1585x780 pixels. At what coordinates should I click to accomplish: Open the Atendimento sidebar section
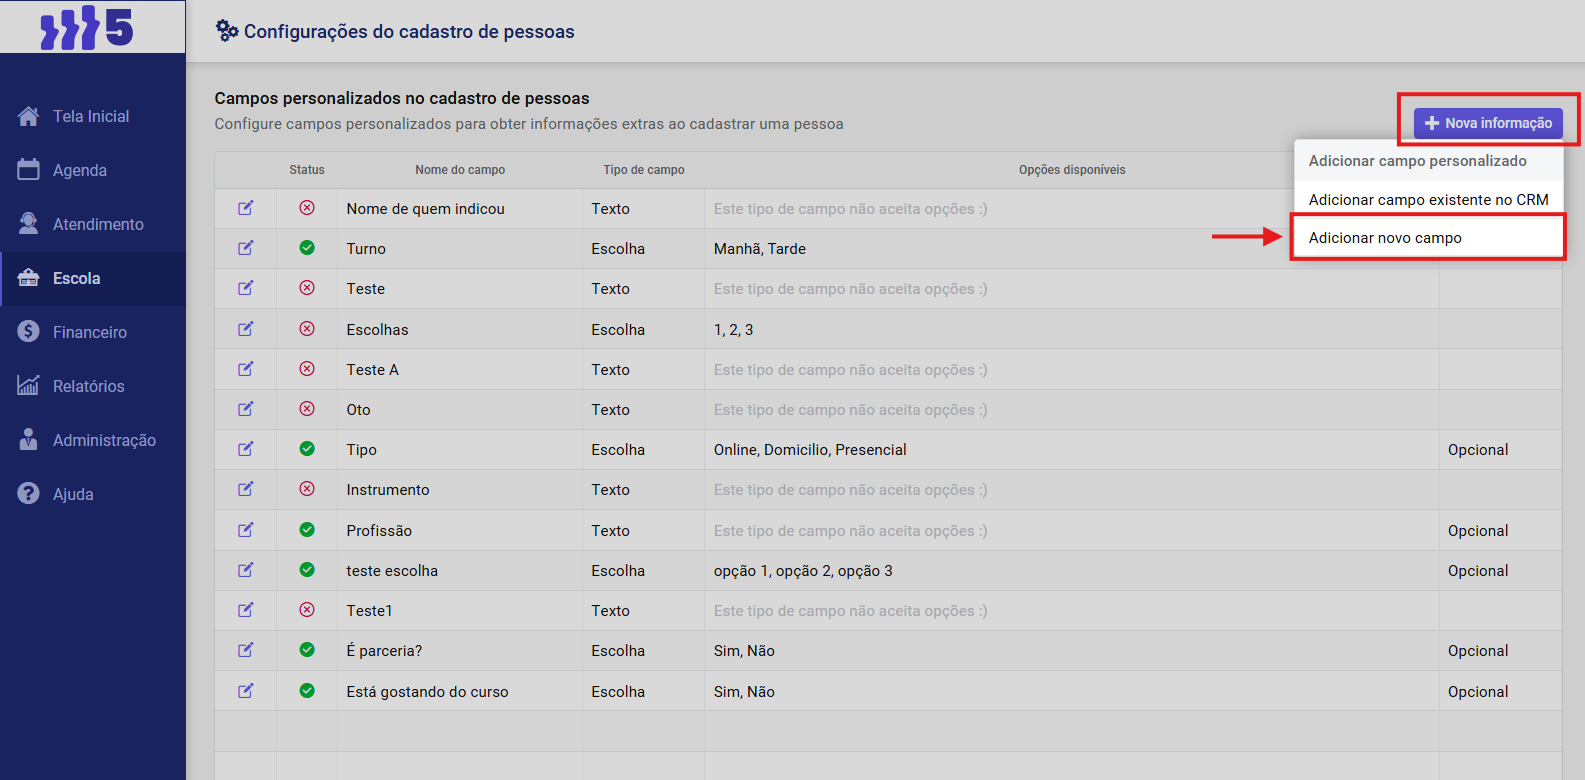point(98,224)
